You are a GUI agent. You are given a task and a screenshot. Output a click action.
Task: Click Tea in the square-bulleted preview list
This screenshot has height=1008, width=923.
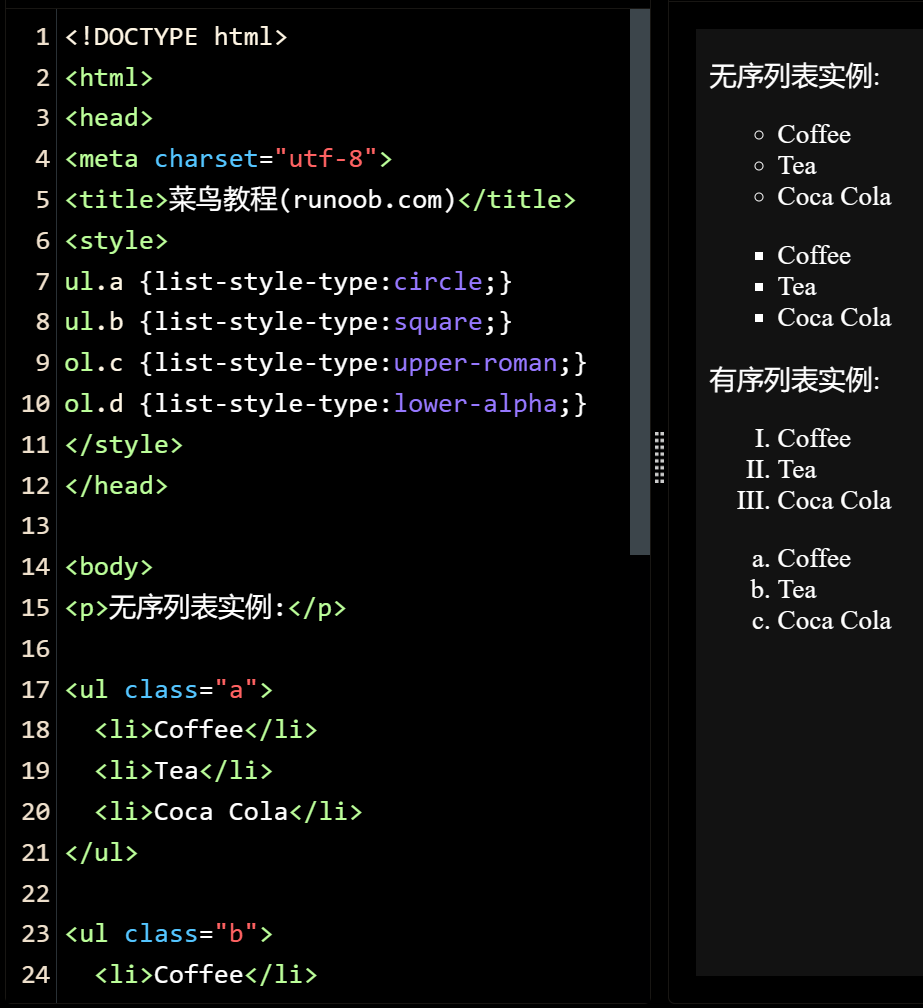797,287
